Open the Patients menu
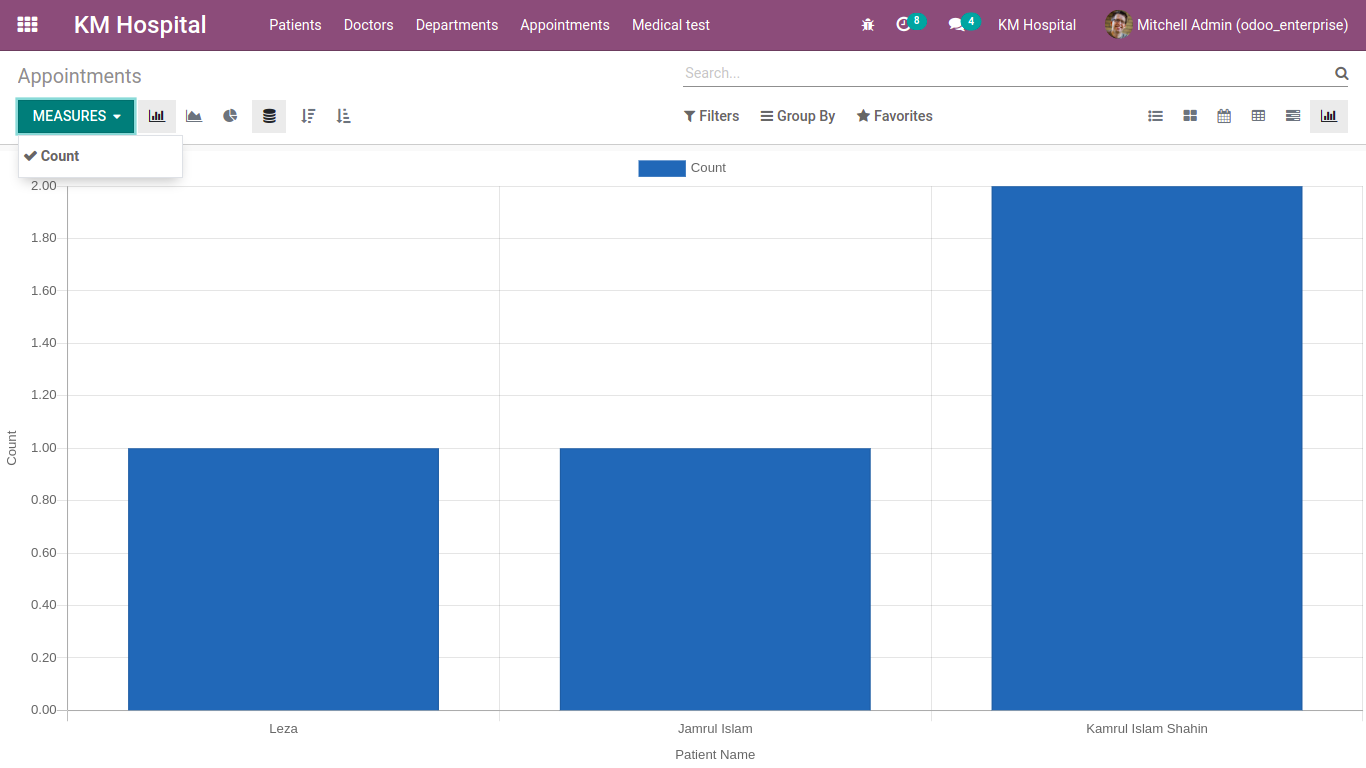Viewport: 1366px width, 768px height. (295, 25)
